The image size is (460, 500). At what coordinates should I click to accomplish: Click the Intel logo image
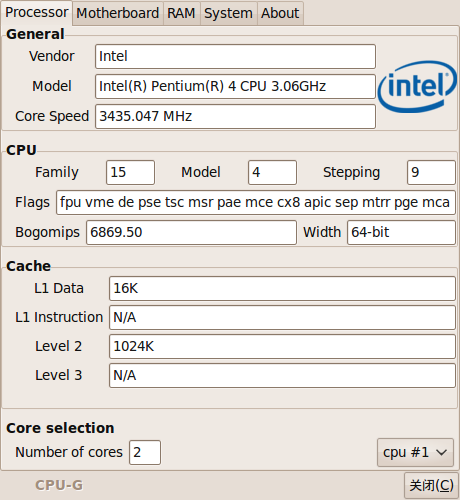[x=417, y=86]
